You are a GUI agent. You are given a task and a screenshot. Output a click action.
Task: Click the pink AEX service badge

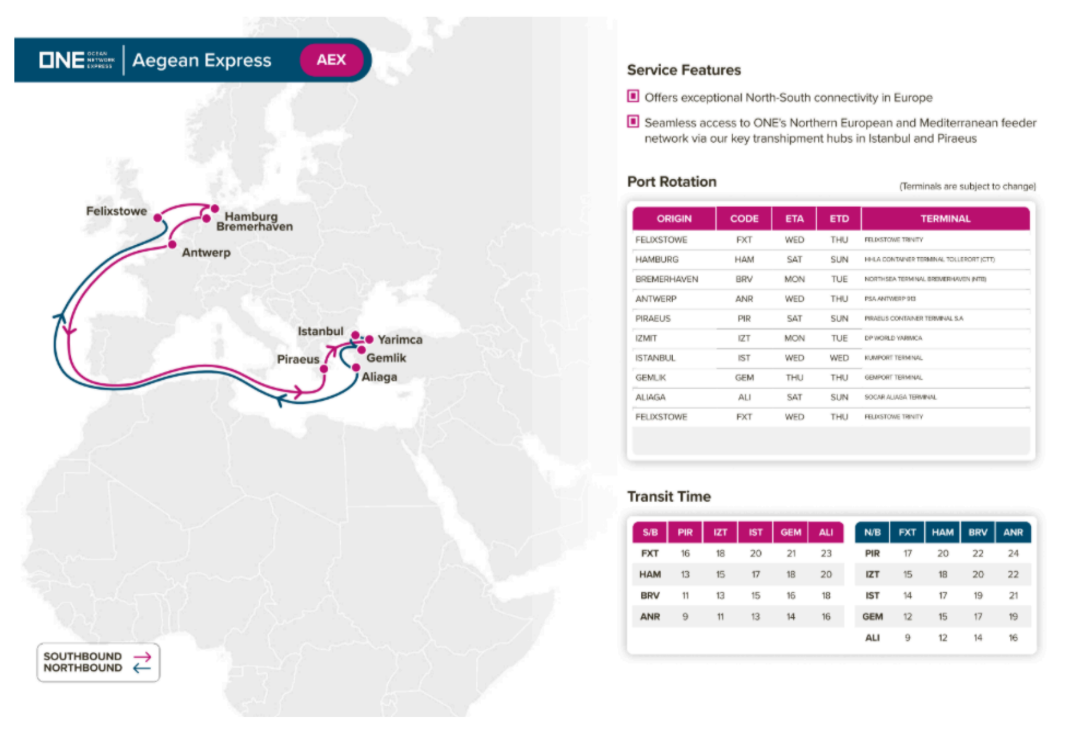[331, 60]
